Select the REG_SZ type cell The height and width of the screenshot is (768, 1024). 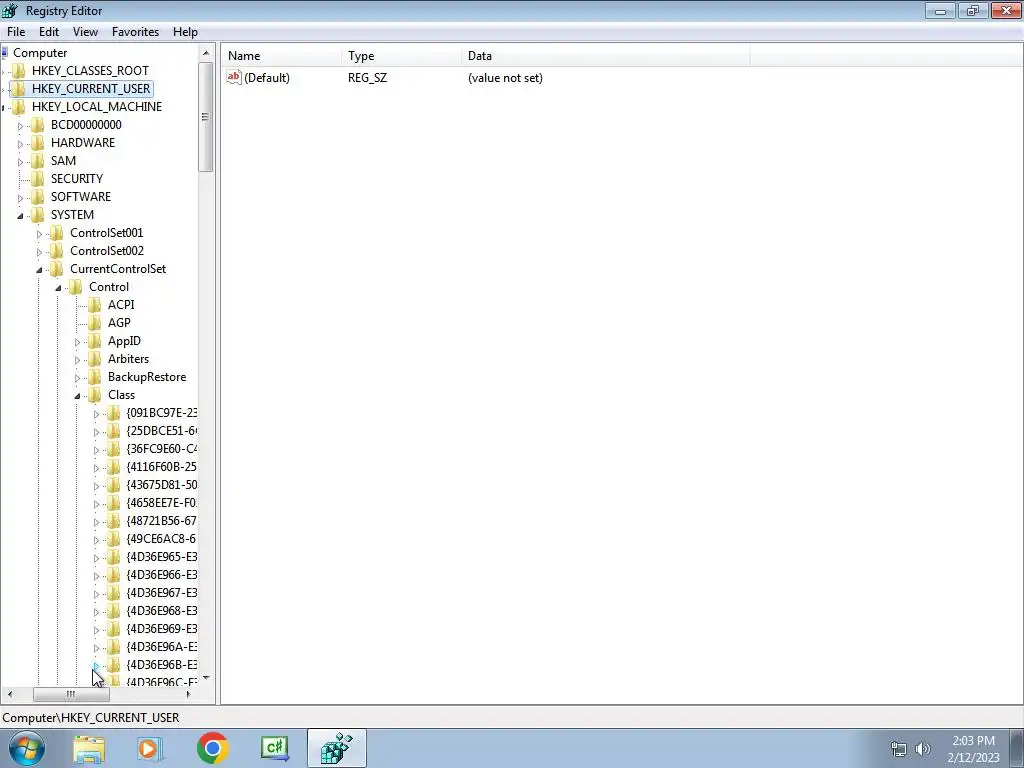tap(367, 78)
